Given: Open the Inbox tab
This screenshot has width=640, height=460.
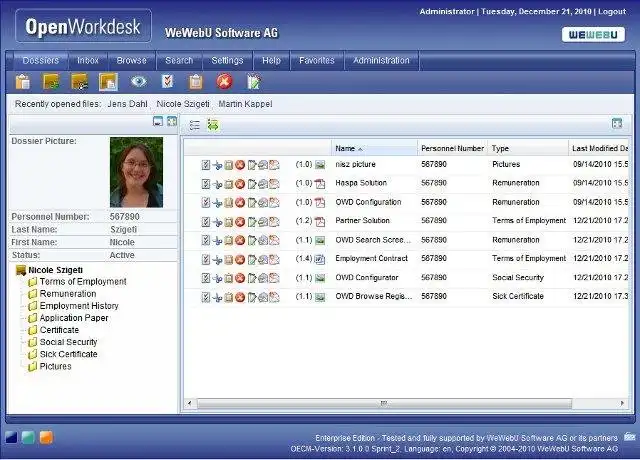Looking at the screenshot, I should [88, 60].
